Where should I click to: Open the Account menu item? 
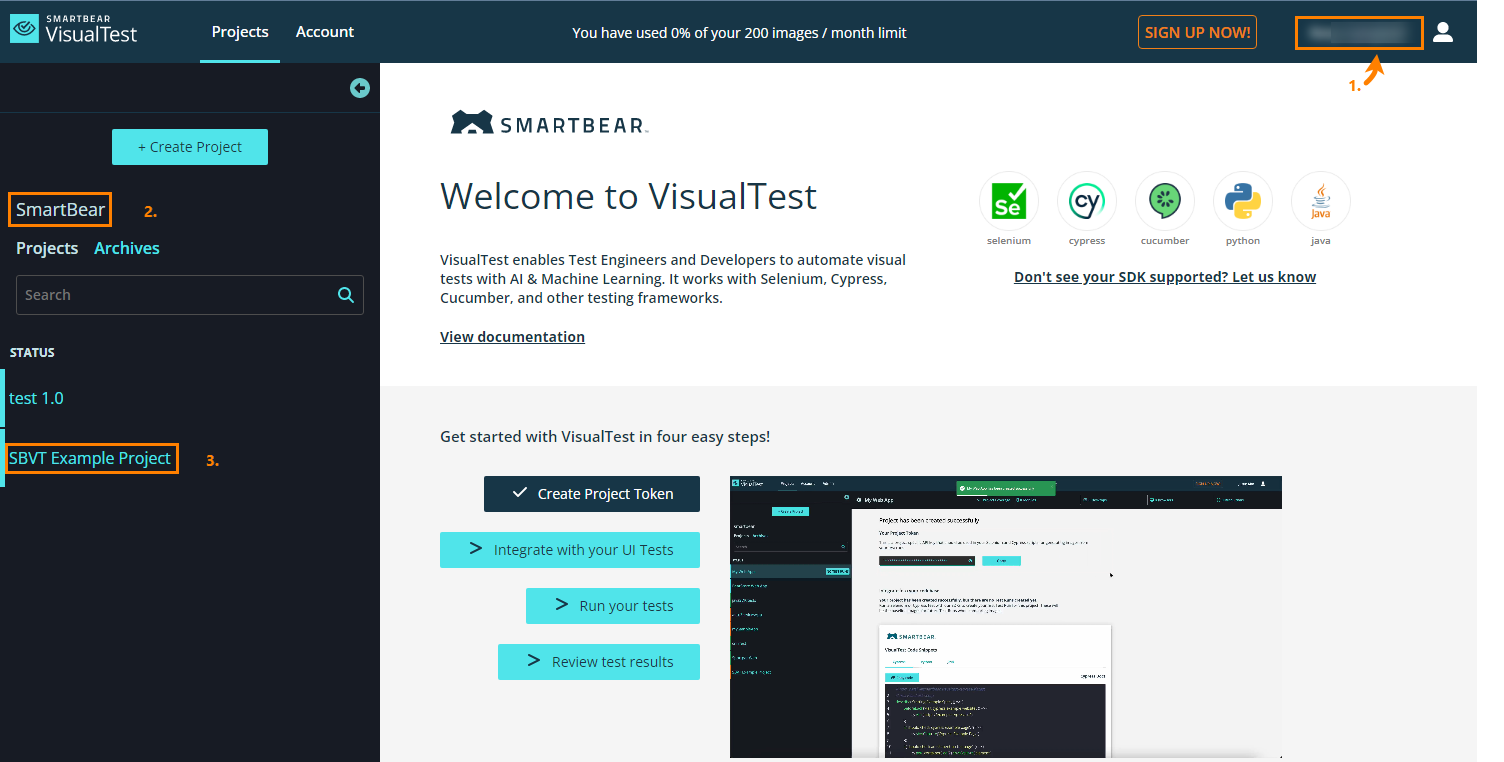[324, 32]
